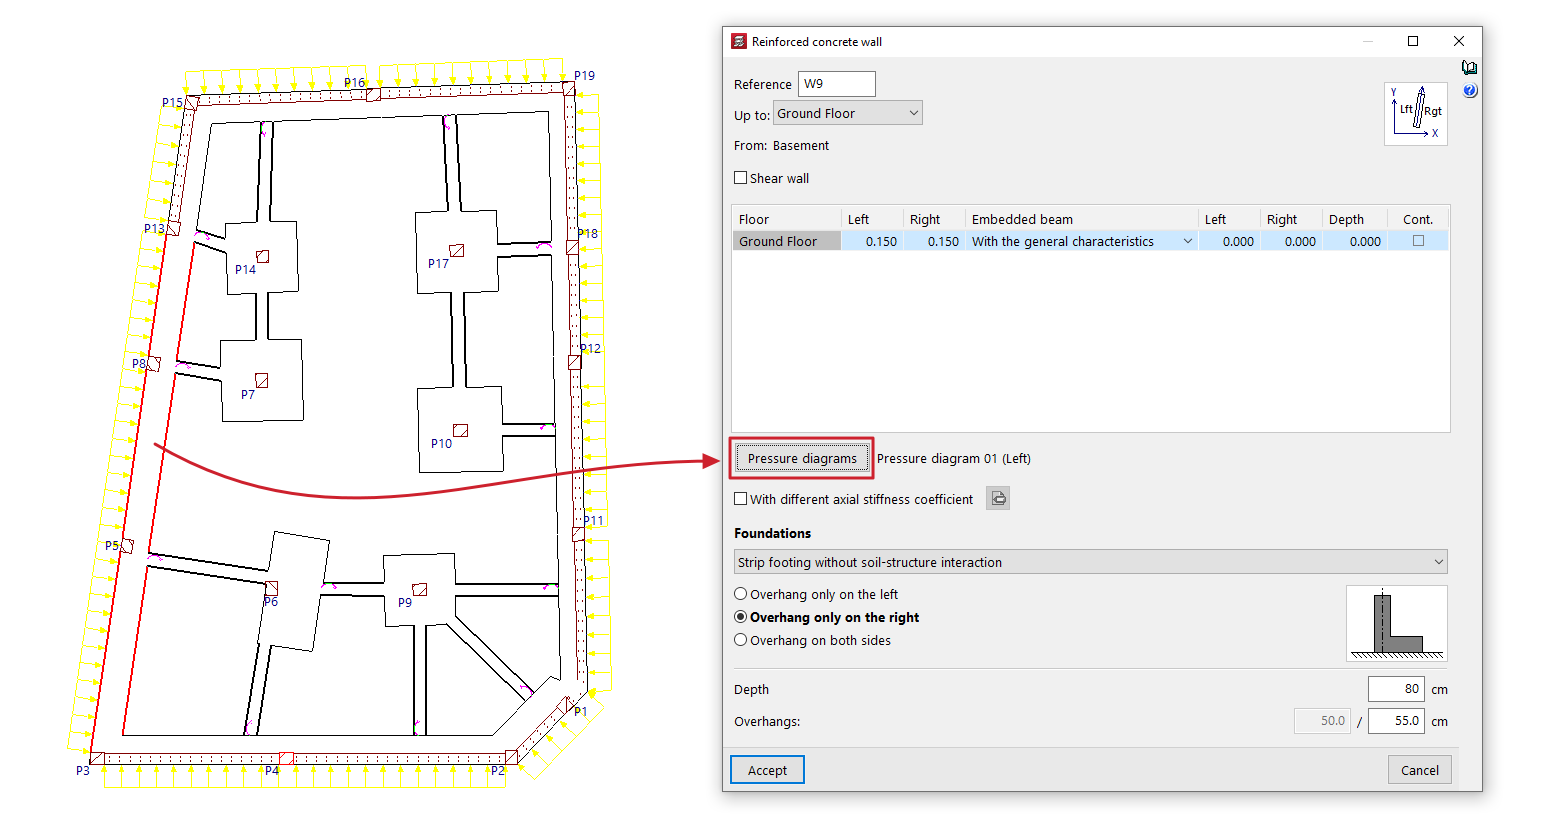Click column P6 in the floor plan
Image resolution: width=1558 pixels, height=828 pixels.
pos(271,588)
